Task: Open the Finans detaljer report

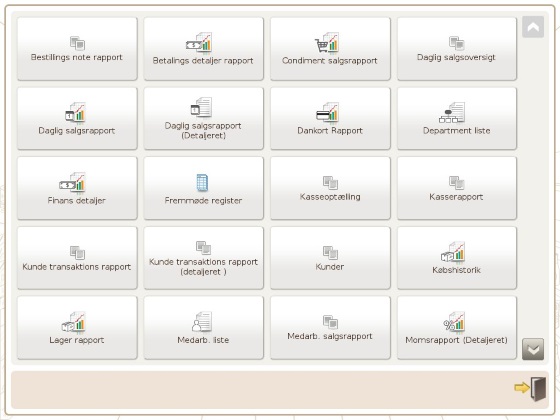Action: pyautogui.click(x=77, y=188)
